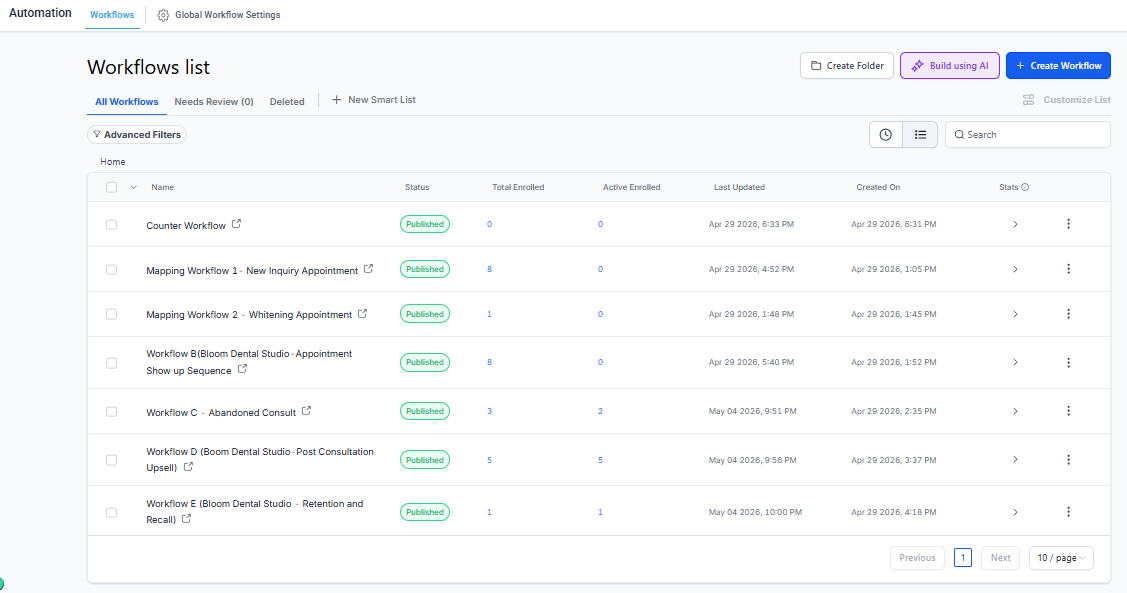Click the Customize List label
This screenshot has height=593, width=1127.
click(1077, 100)
